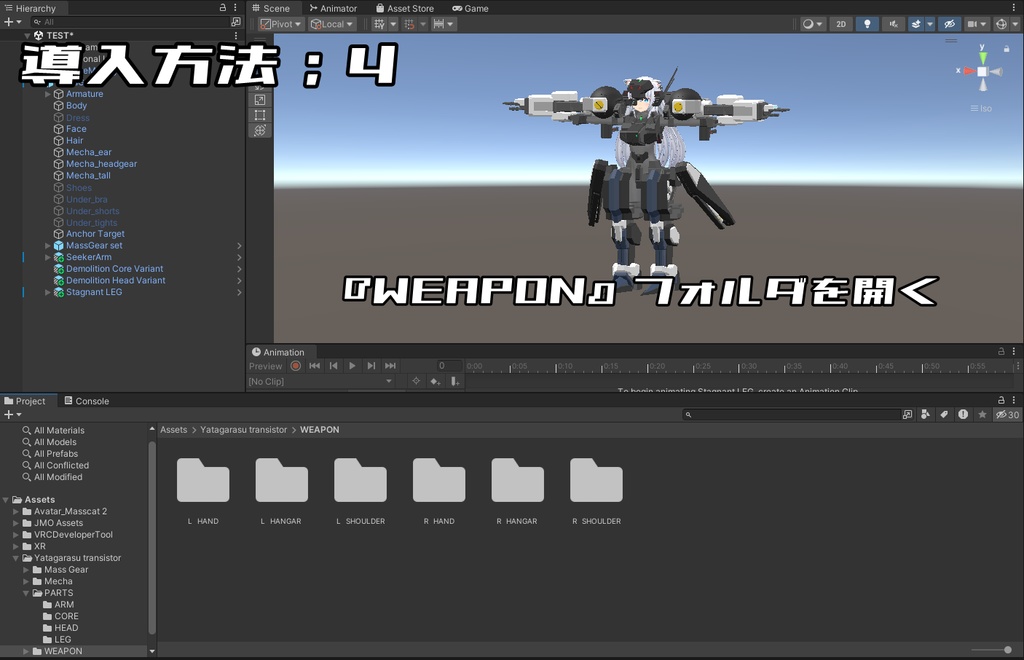Switch to the Game tab
This screenshot has height=660, width=1024.
click(470, 8)
